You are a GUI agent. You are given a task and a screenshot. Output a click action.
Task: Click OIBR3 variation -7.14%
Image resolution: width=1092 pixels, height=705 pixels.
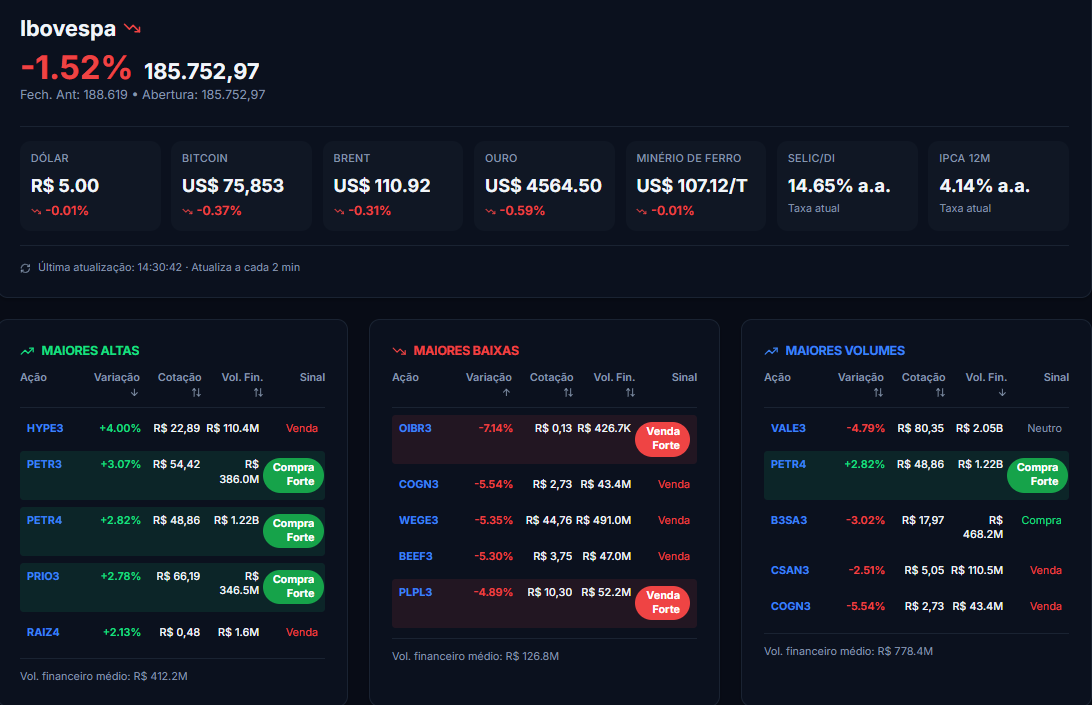coord(496,428)
